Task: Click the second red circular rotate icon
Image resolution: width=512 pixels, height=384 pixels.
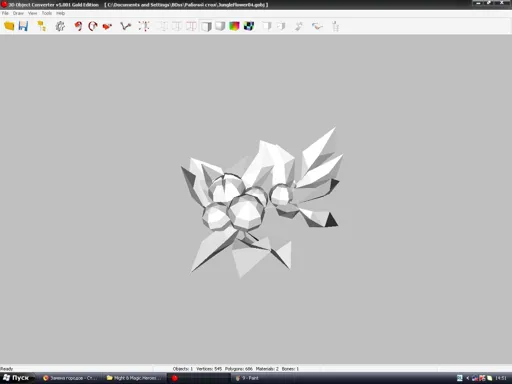Action: pyautogui.click(x=92, y=26)
